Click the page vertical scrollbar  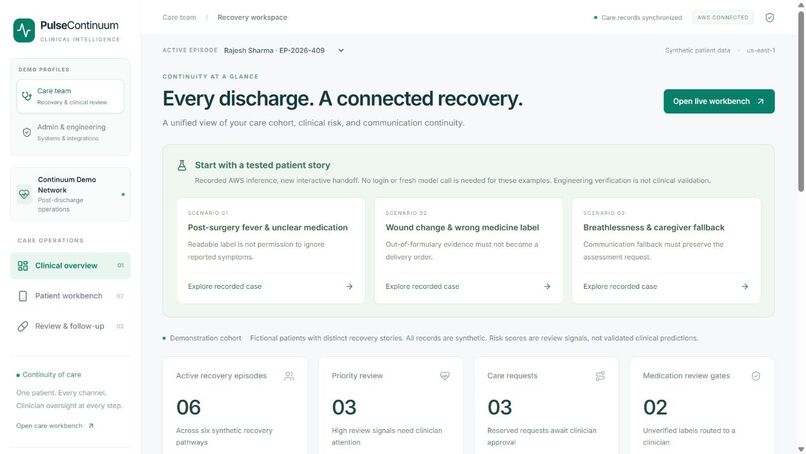click(x=801, y=100)
